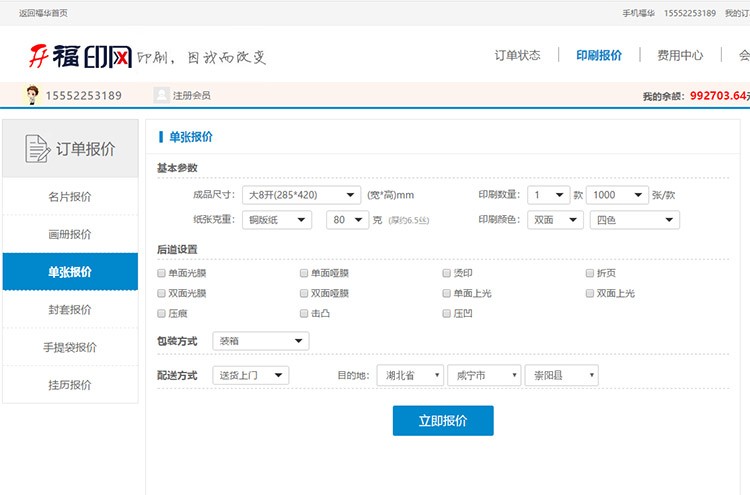The height and width of the screenshot is (495, 750).
Task: Switch to 费用中心 nav tab
Action: click(680, 55)
